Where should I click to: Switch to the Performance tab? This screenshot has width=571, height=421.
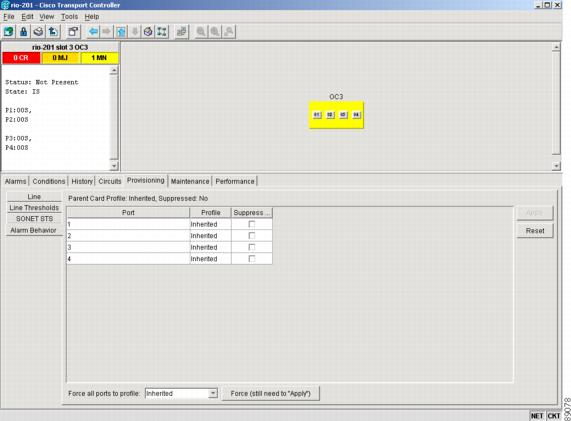click(235, 181)
